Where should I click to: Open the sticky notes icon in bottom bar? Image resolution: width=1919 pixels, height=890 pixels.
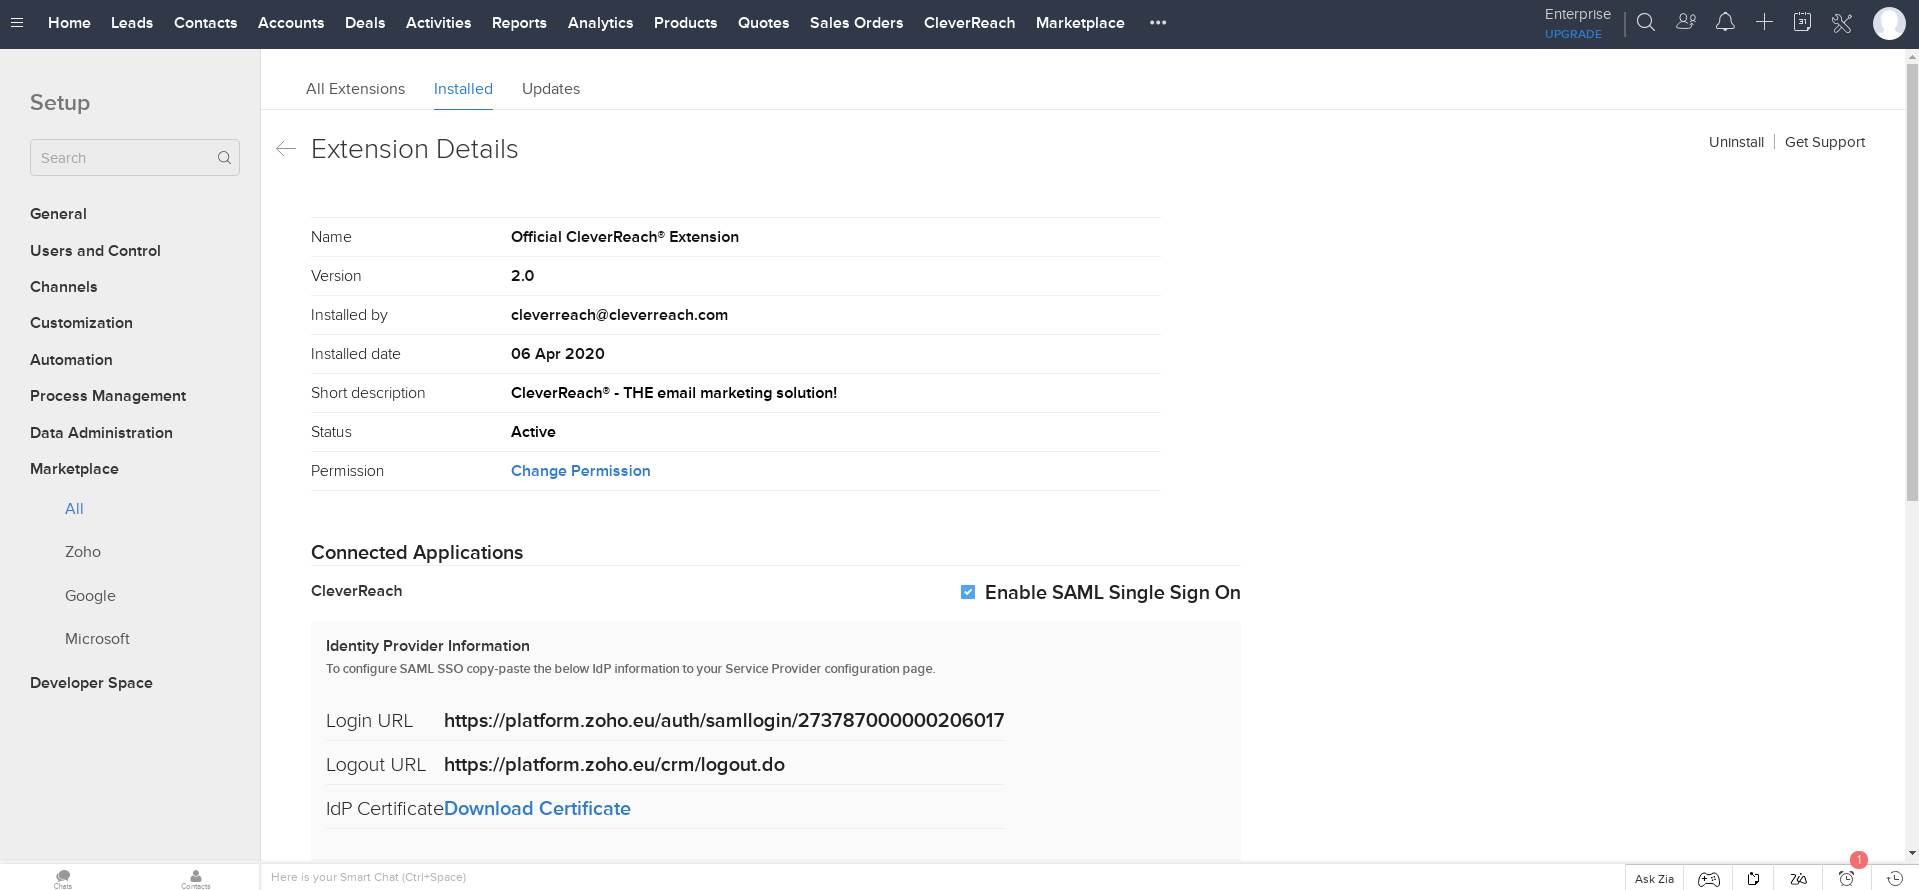[x=1753, y=879]
